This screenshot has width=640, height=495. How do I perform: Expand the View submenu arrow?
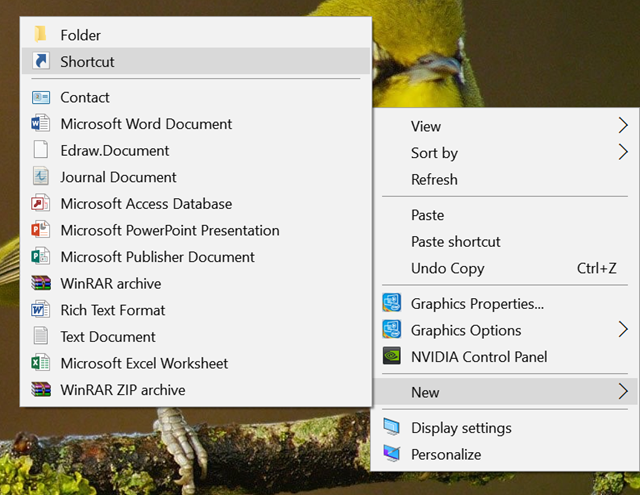point(623,126)
